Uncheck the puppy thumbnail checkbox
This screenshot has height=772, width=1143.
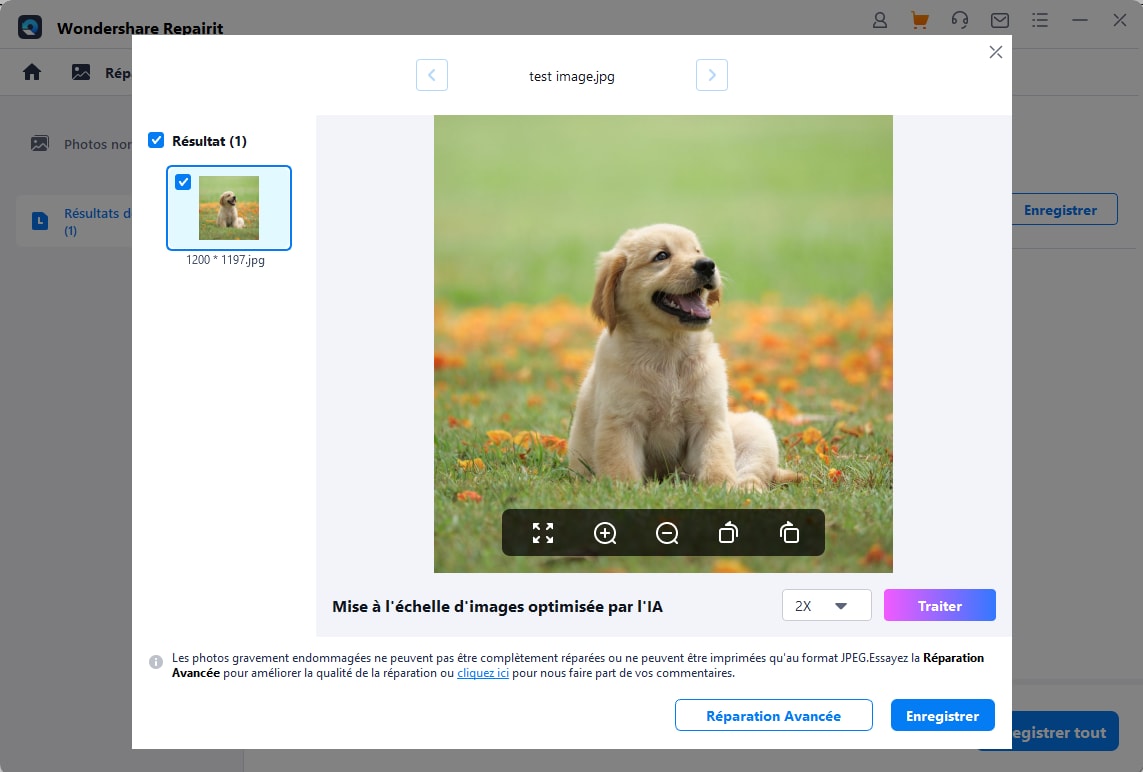pos(183,182)
